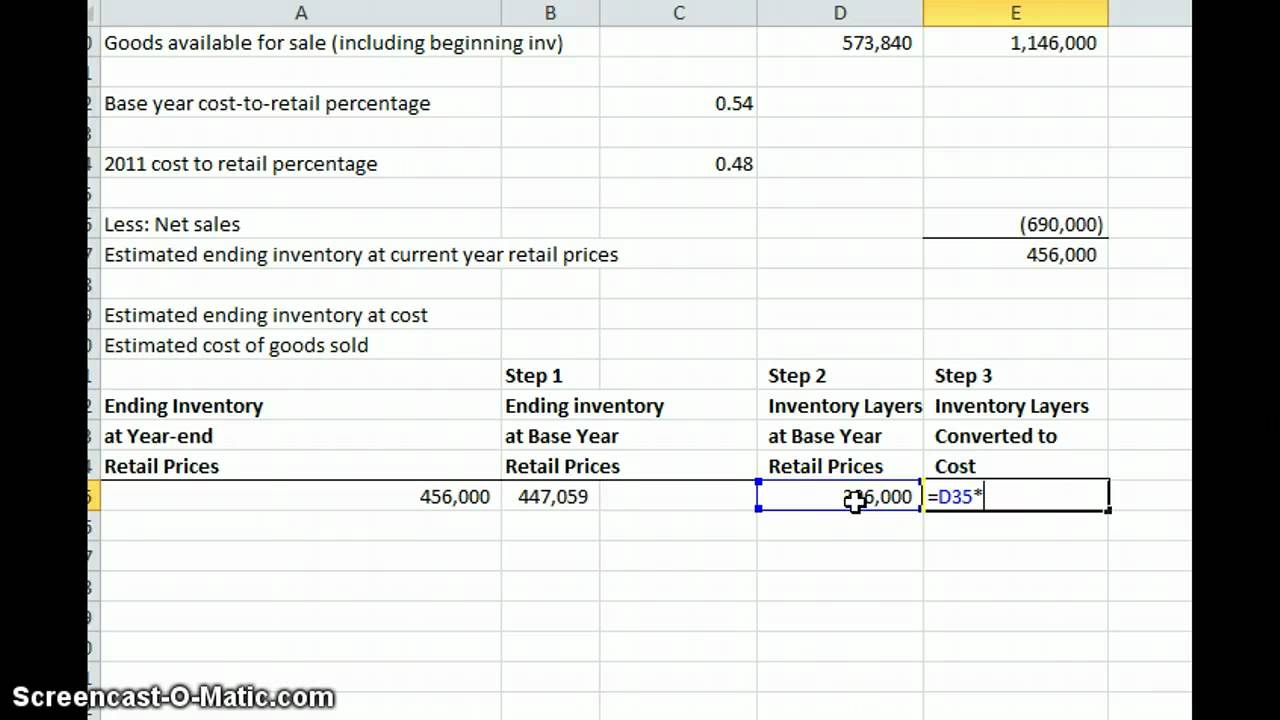This screenshot has height=720, width=1280.
Task: Select column A header
Action: (x=300, y=13)
